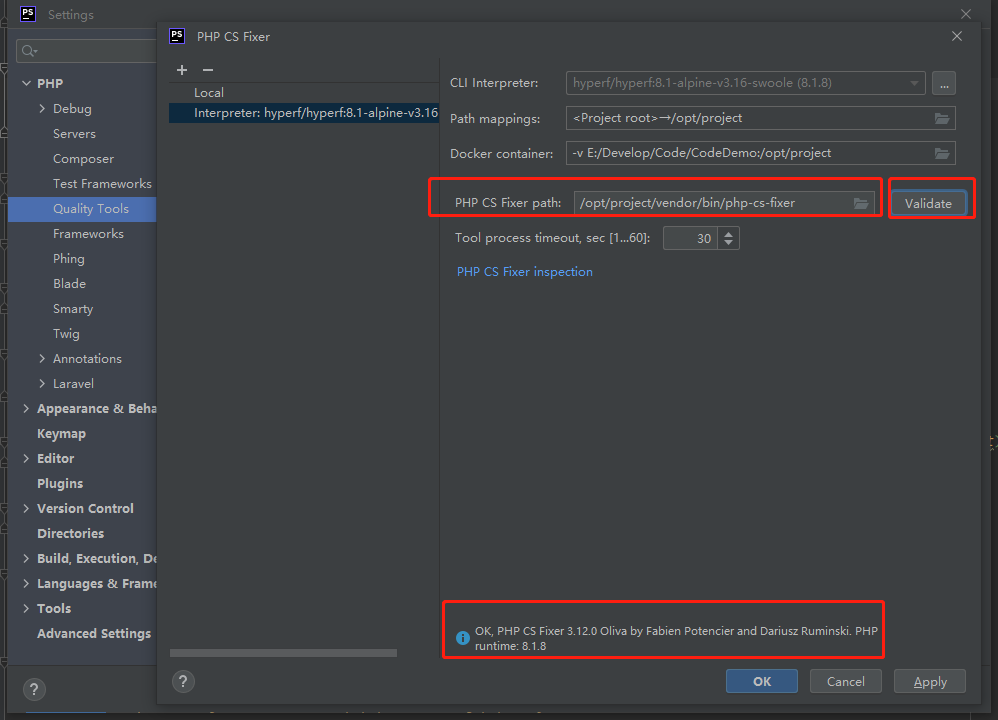Decrease tool process timeout value
The width and height of the screenshot is (998, 720).
[x=728, y=243]
